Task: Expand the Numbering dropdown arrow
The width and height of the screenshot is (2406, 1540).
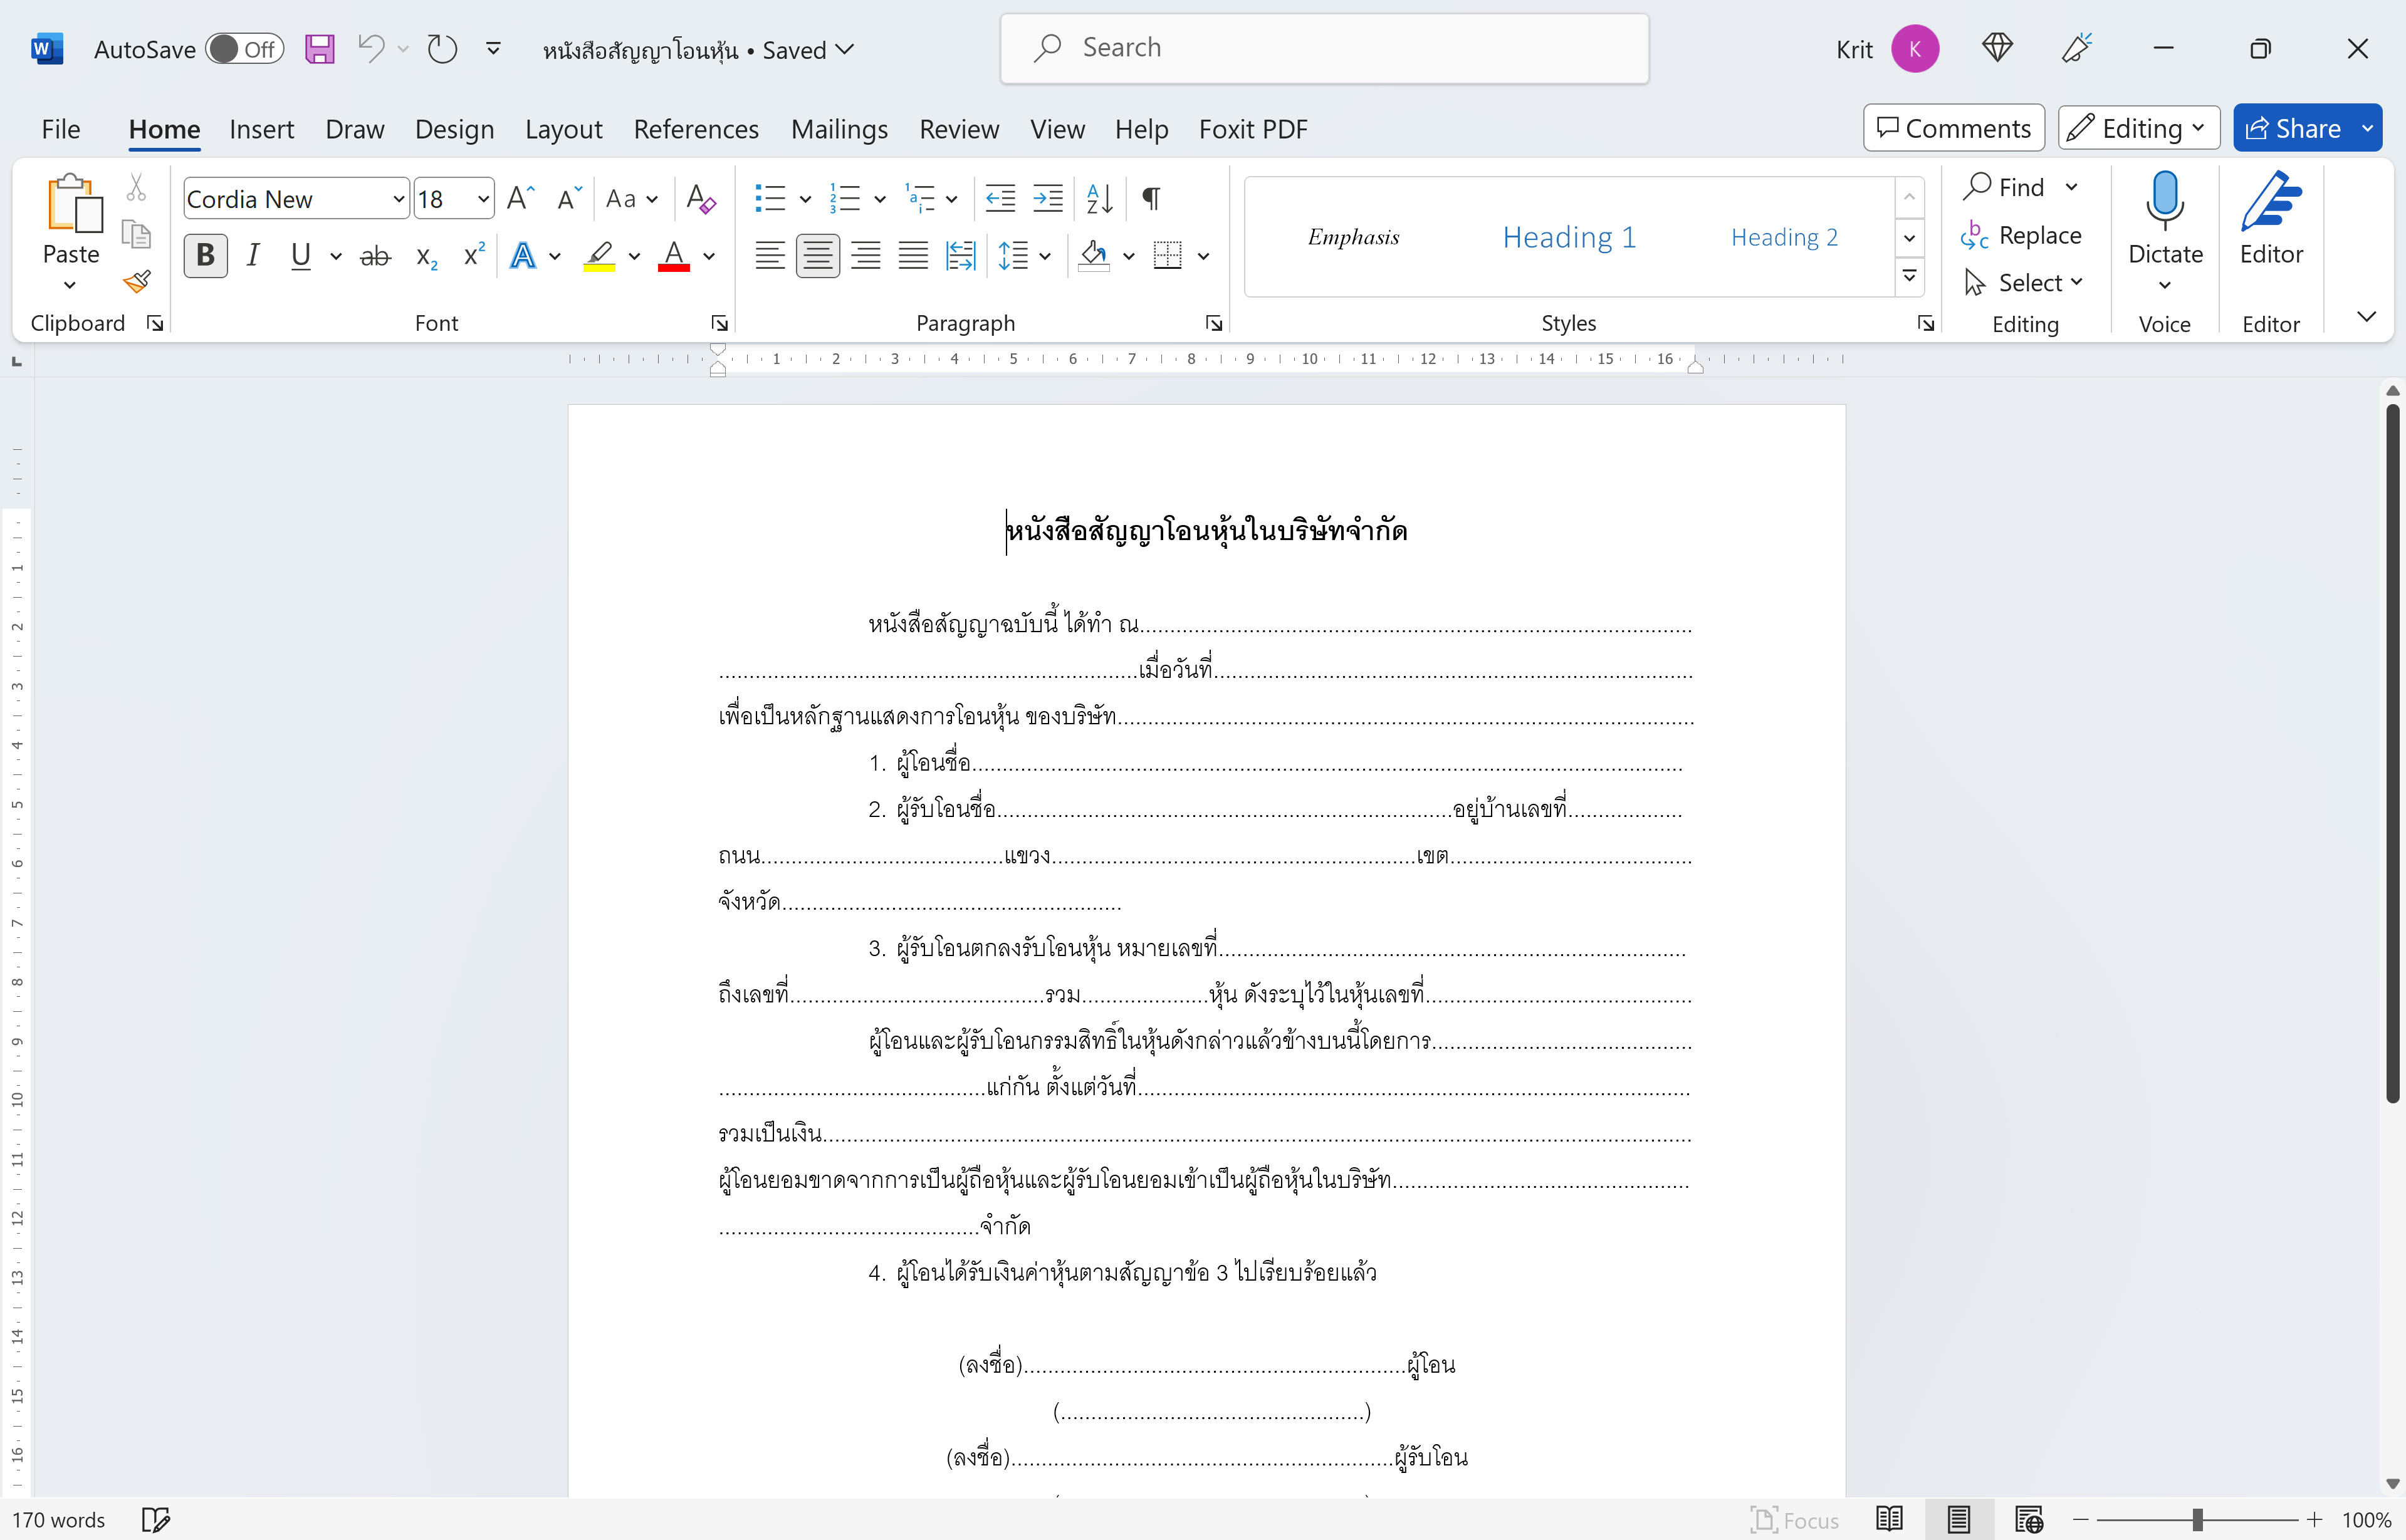Action: pos(880,199)
